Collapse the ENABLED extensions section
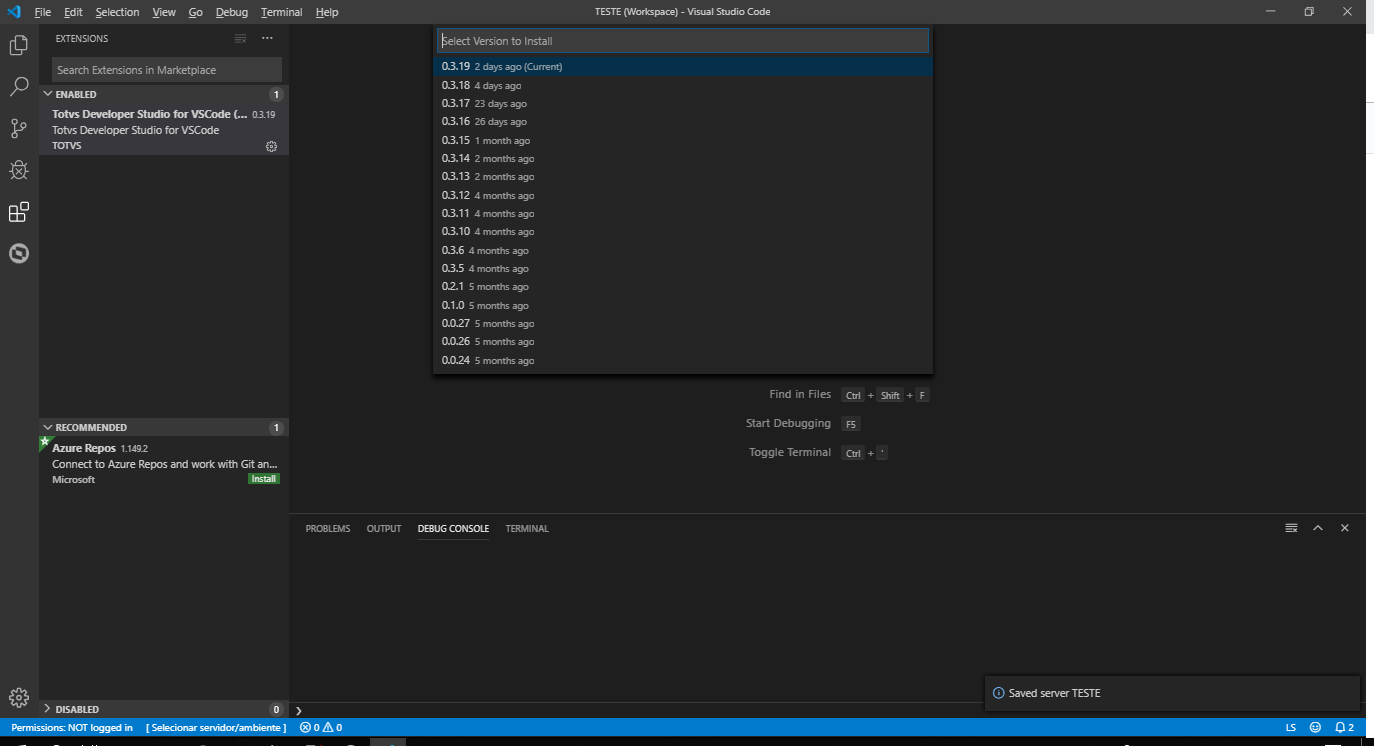Screen dimensions: 1374x746 pyautogui.click(x=164, y=94)
